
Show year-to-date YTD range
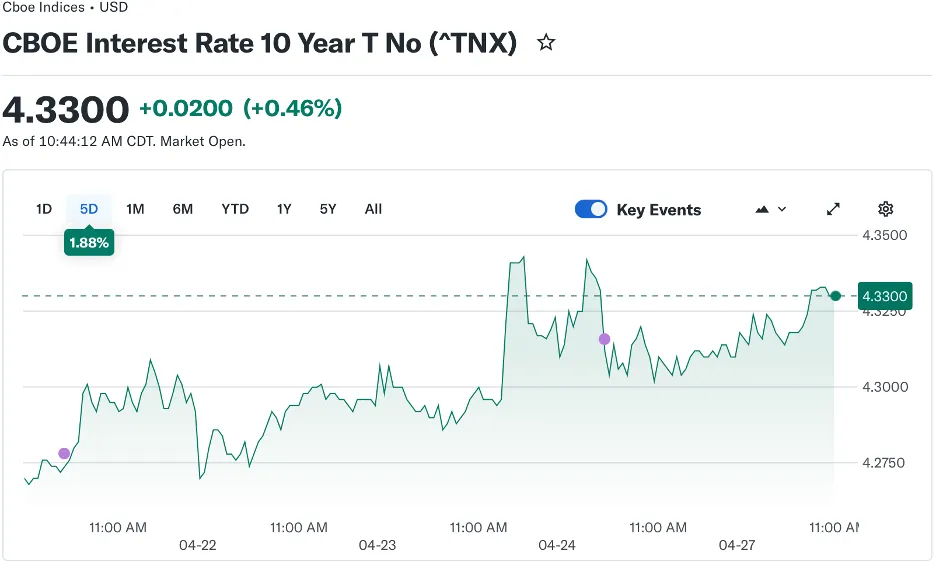pyautogui.click(x=235, y=209)
